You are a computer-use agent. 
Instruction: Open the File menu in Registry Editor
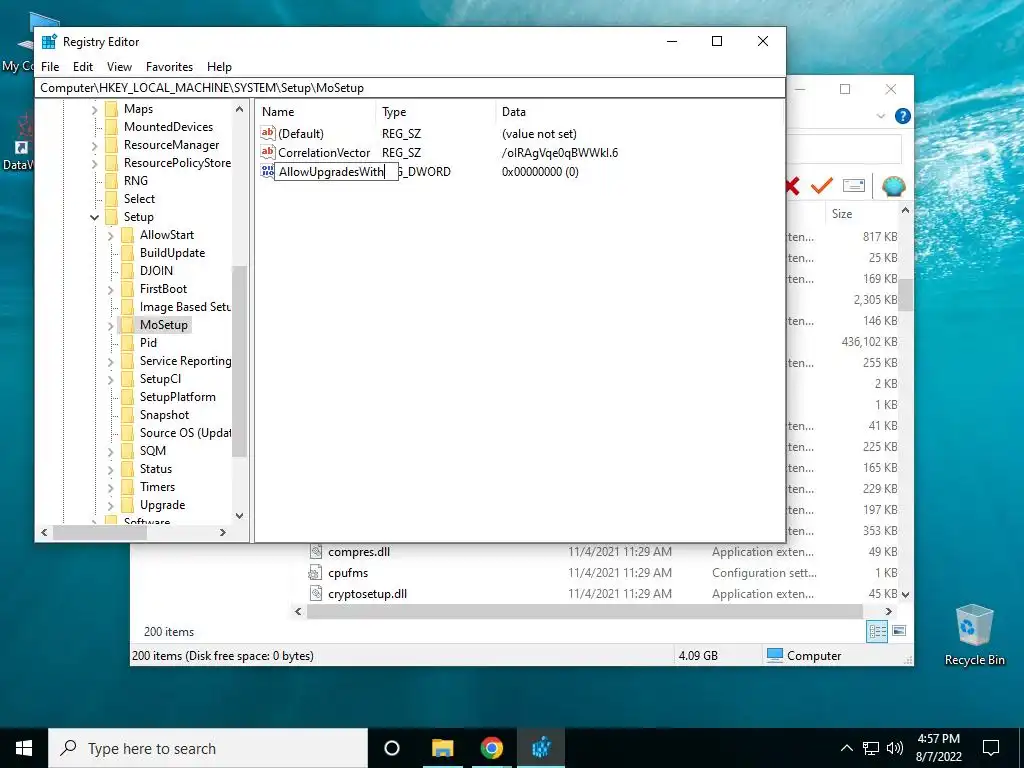click(x=50, y=67)
